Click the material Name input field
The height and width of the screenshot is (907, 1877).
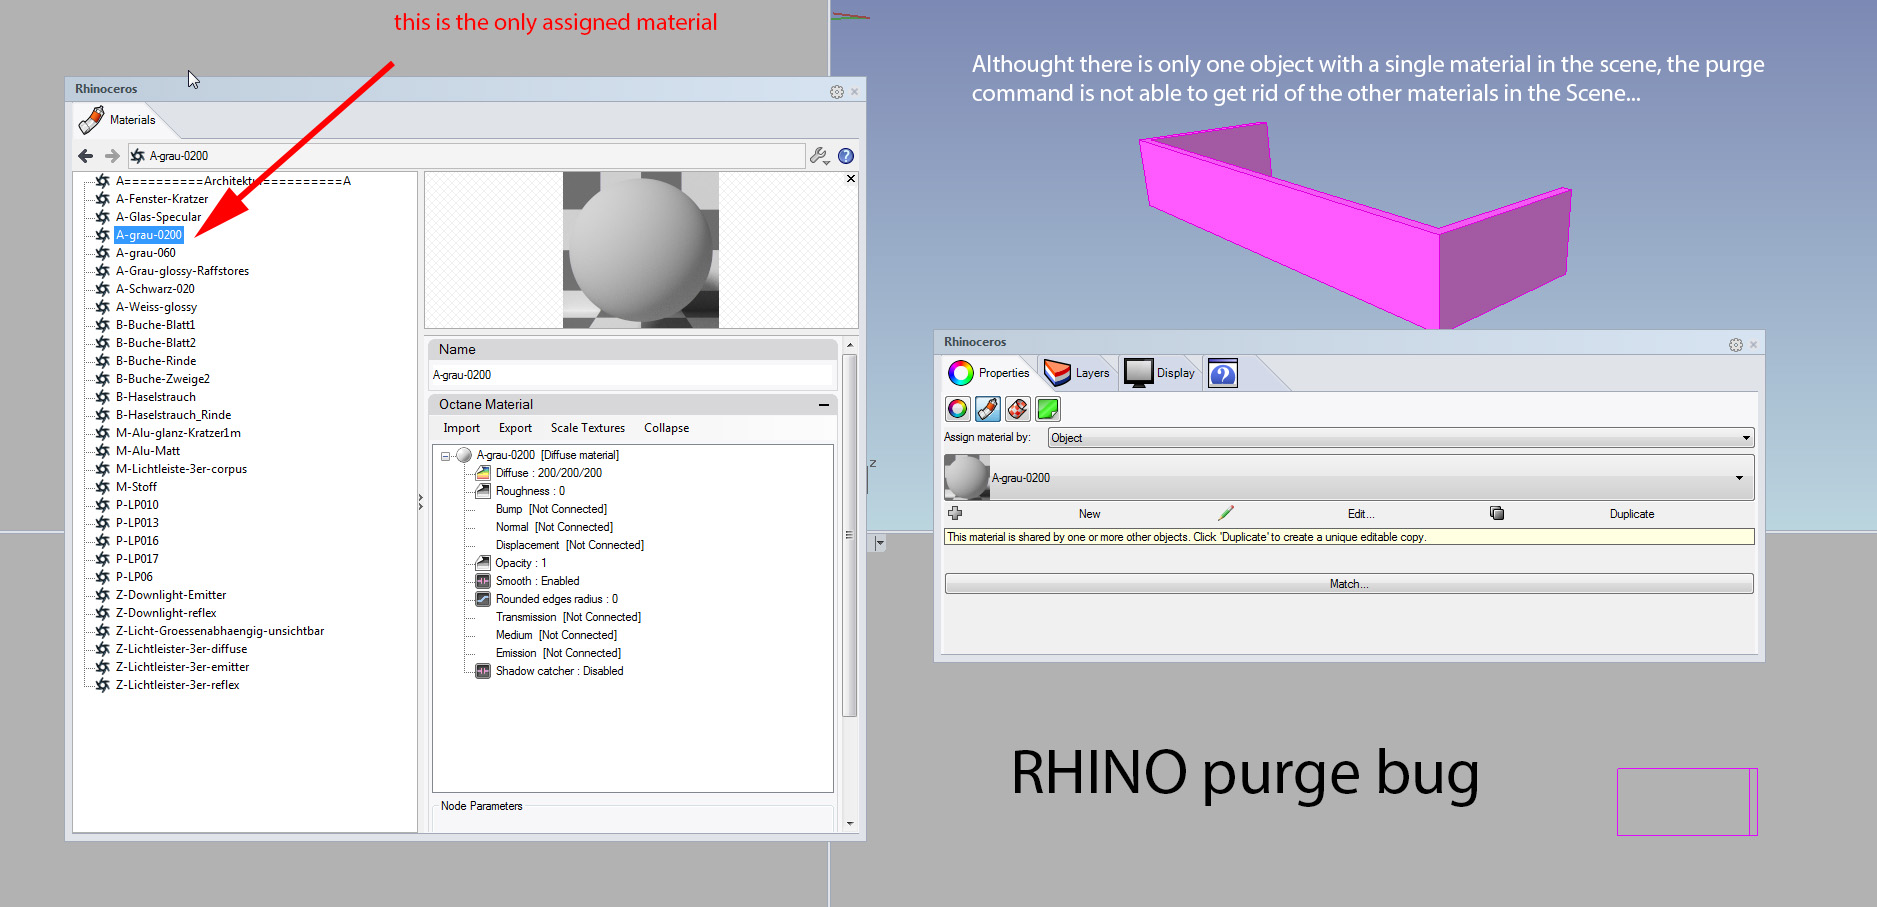[x=633, y=375]
